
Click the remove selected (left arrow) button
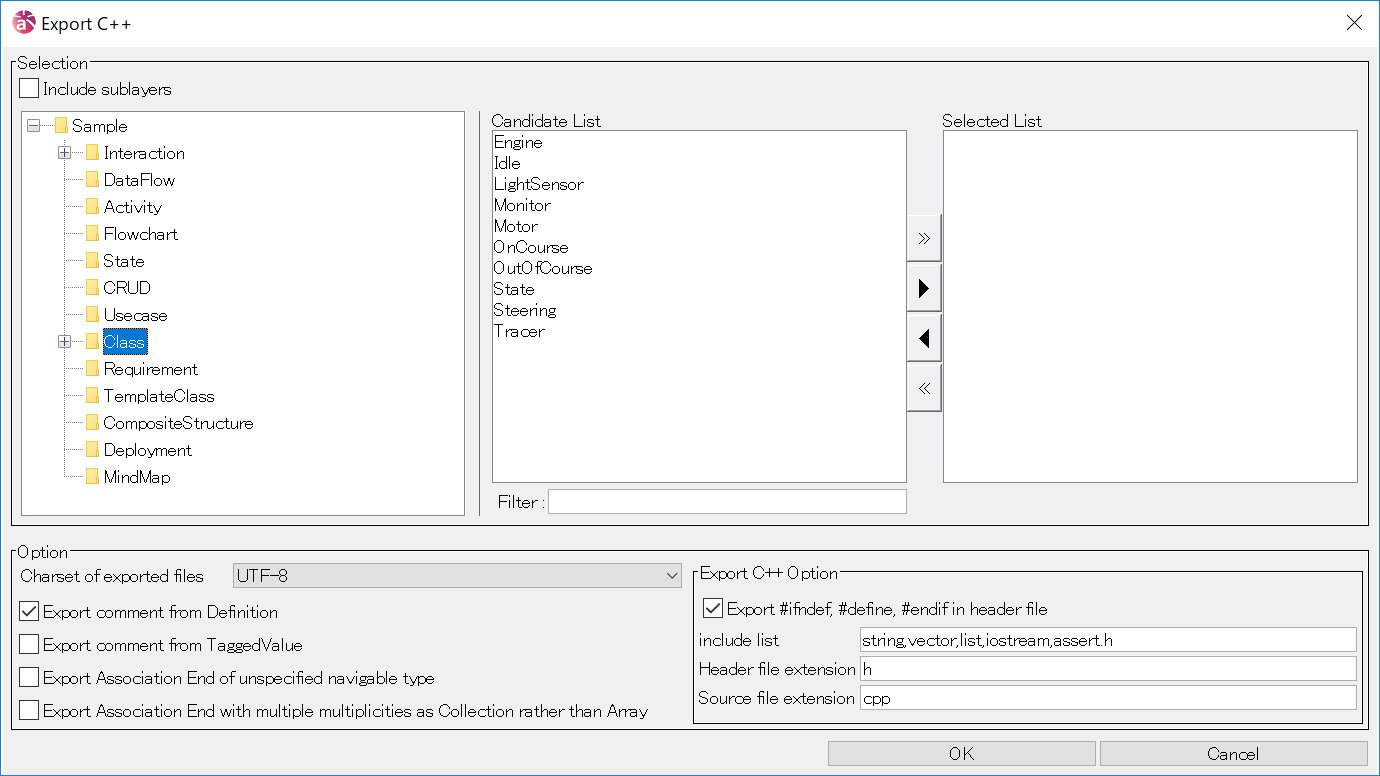(x=924, y=339)
